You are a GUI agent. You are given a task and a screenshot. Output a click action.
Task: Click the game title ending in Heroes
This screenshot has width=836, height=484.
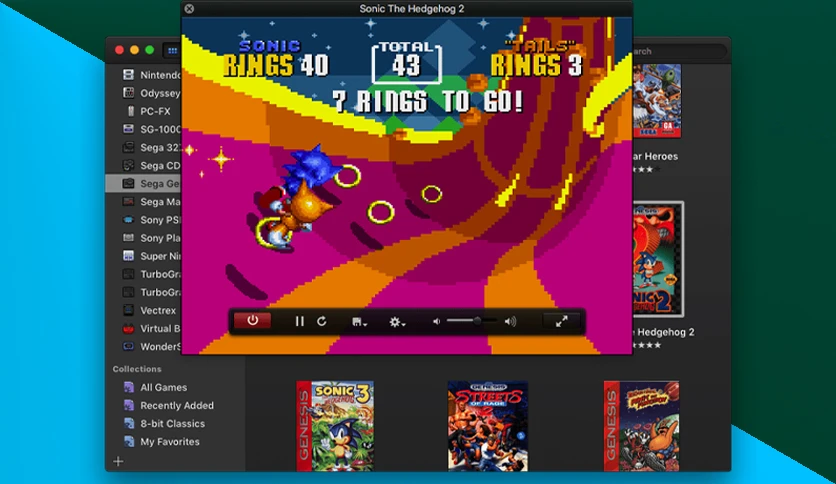coord(655,156)
